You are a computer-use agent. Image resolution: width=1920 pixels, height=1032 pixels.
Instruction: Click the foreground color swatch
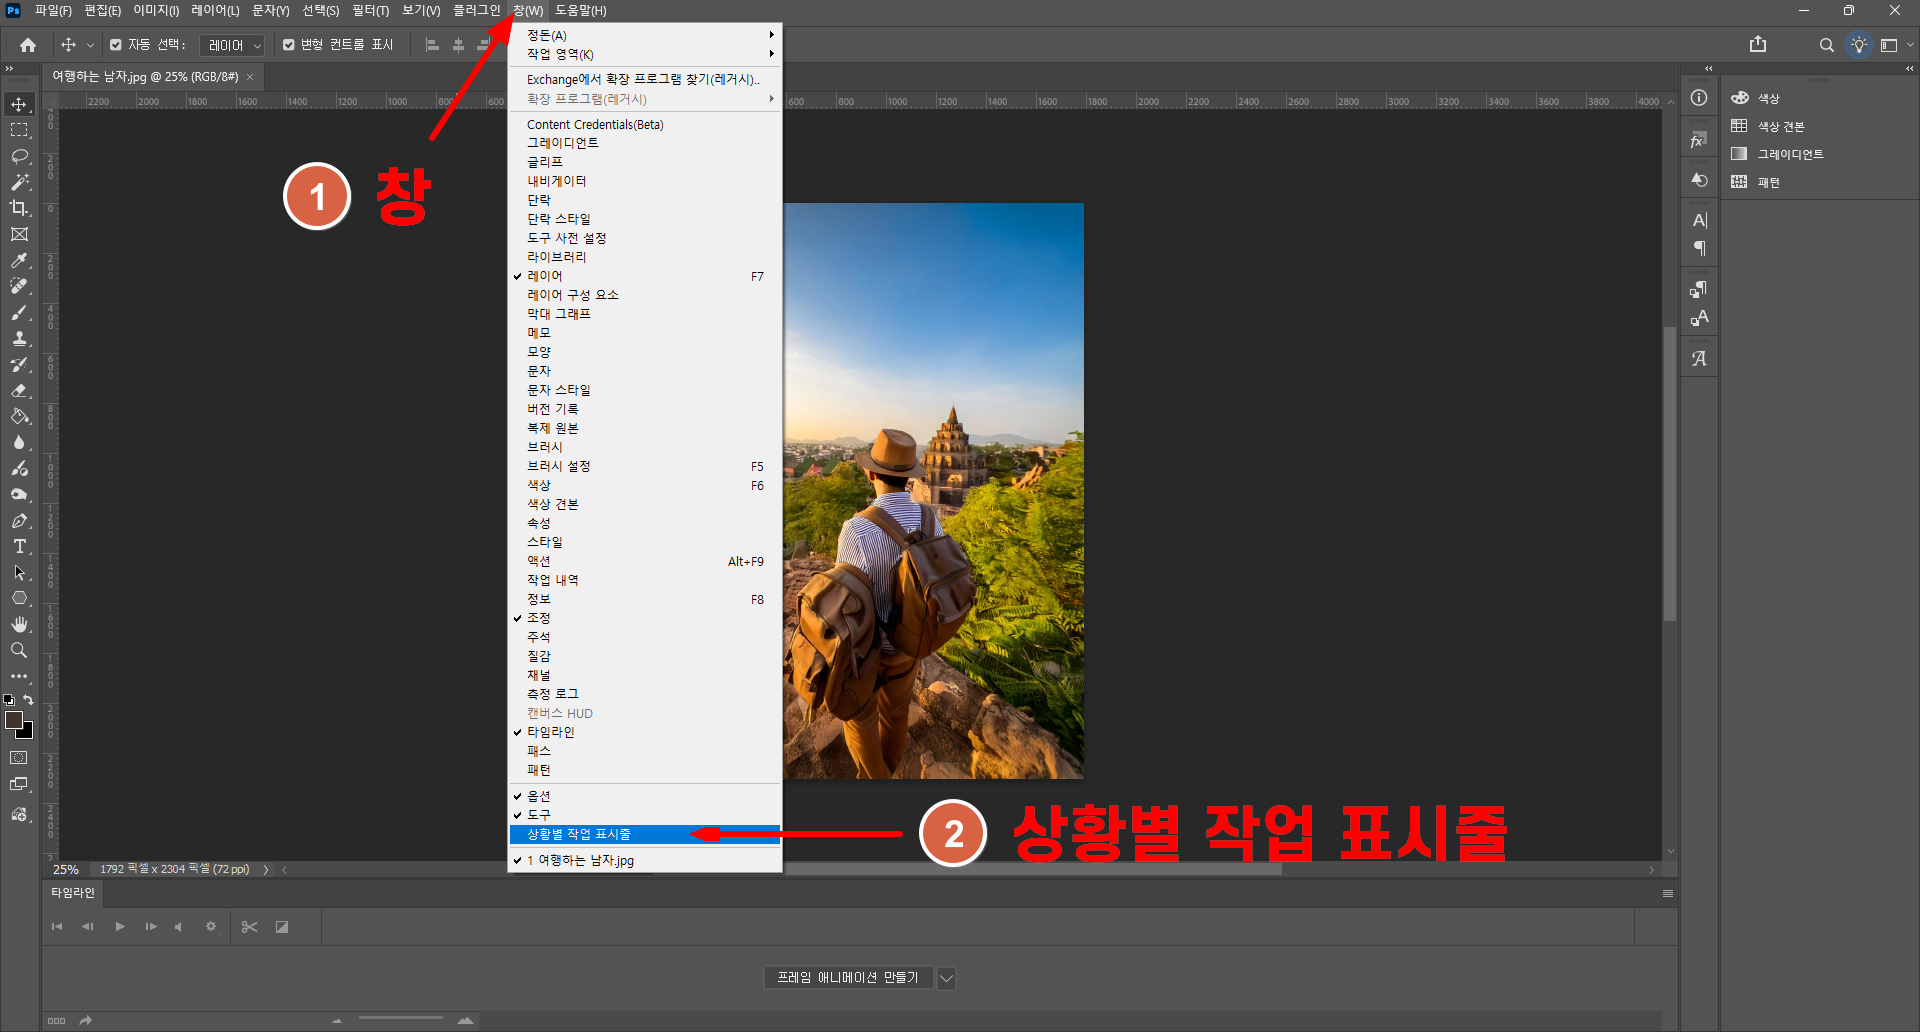(x=14, y=721)
